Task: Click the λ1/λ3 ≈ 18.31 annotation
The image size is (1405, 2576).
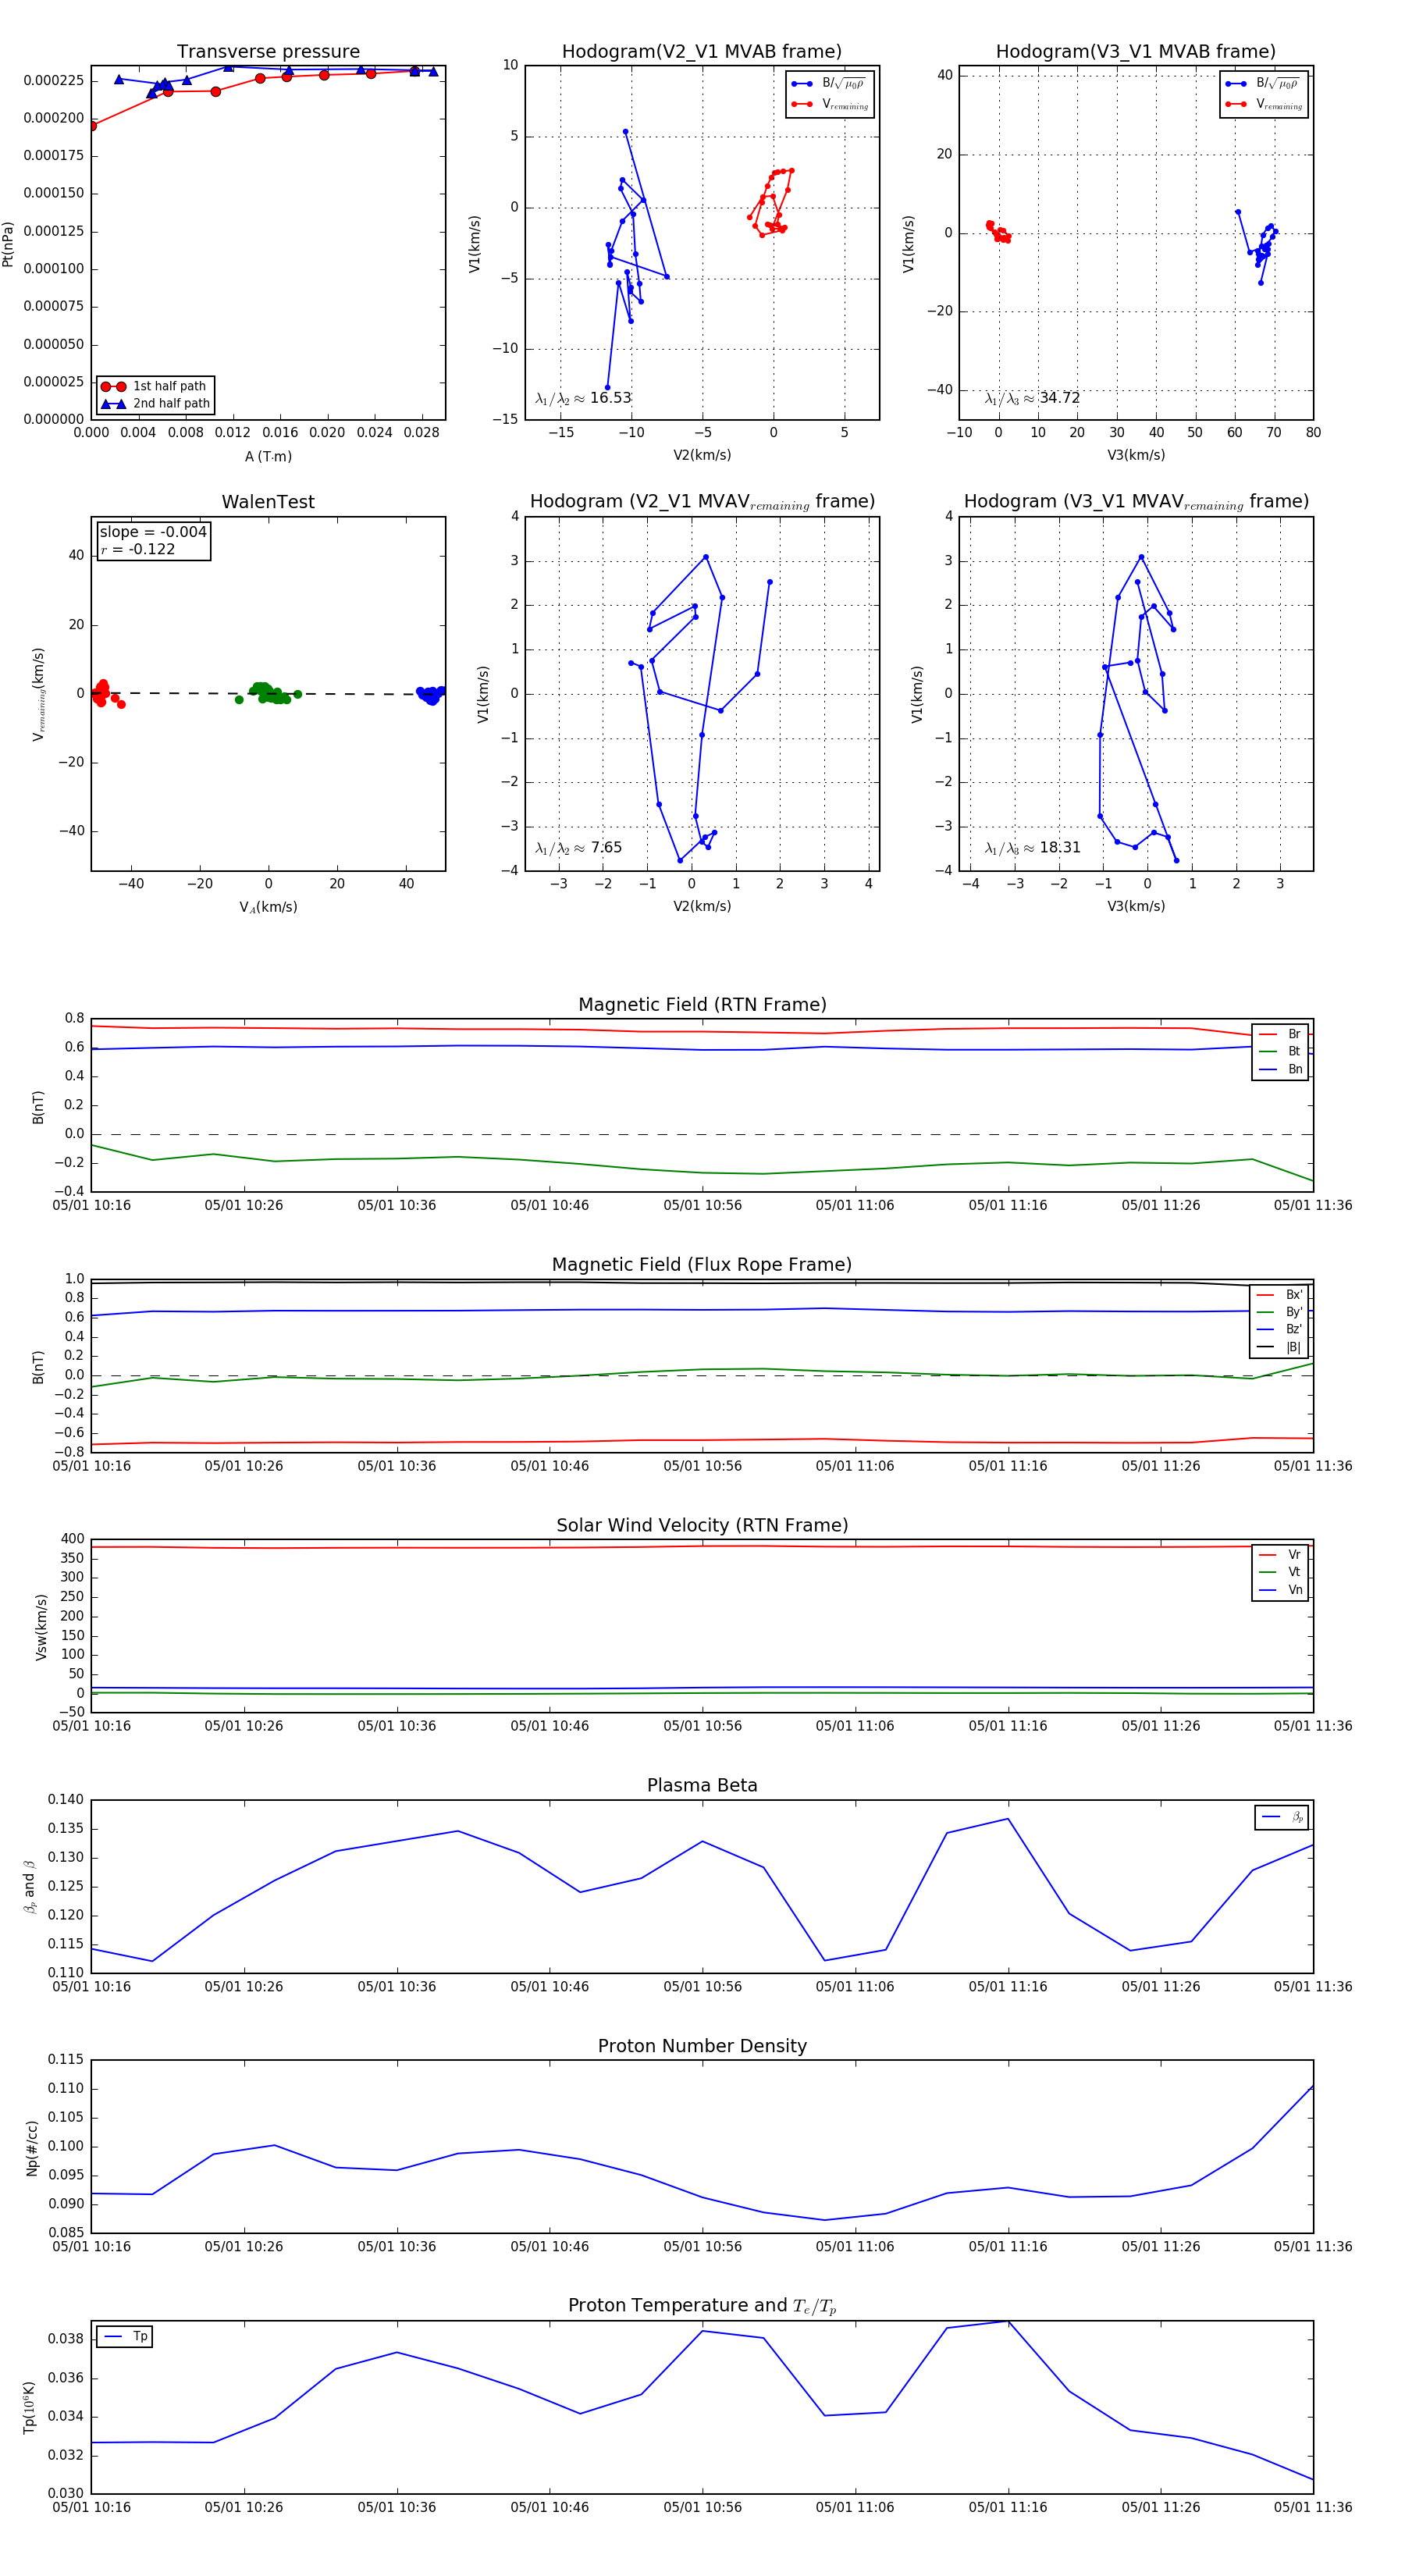Action: point(1032,848)
